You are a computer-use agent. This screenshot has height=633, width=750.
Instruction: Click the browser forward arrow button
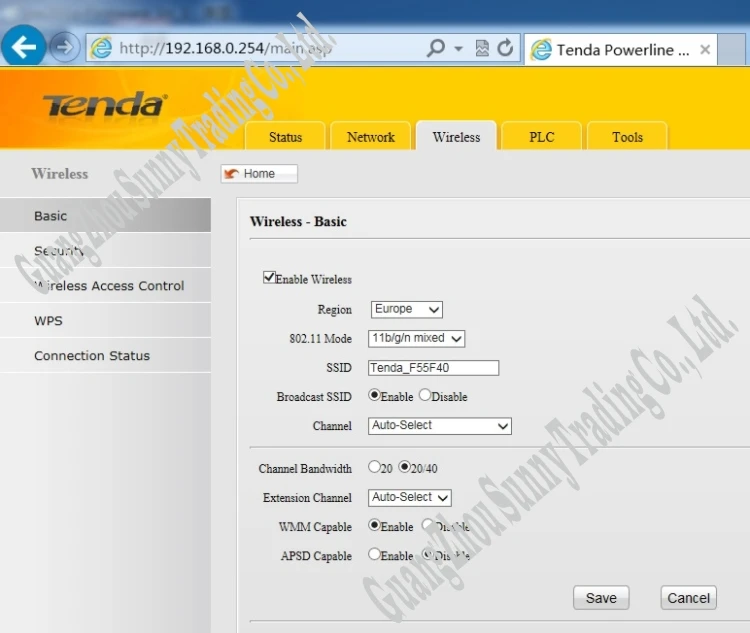coord(65,47)
